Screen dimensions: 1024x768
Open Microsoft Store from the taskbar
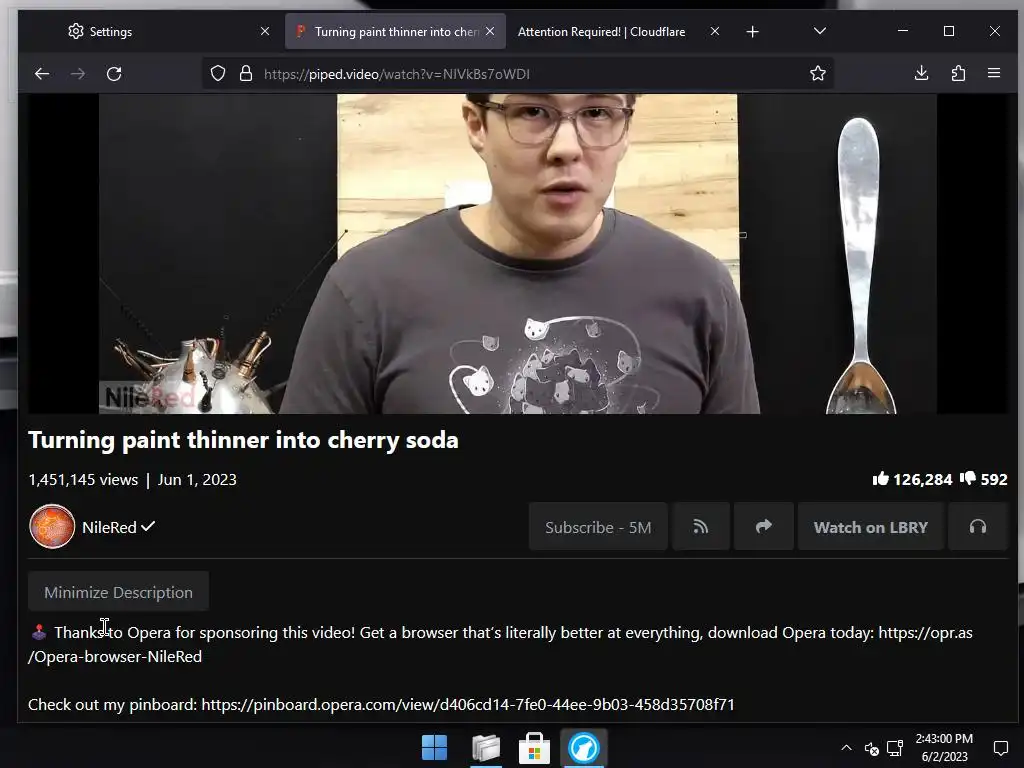[534, 747]
